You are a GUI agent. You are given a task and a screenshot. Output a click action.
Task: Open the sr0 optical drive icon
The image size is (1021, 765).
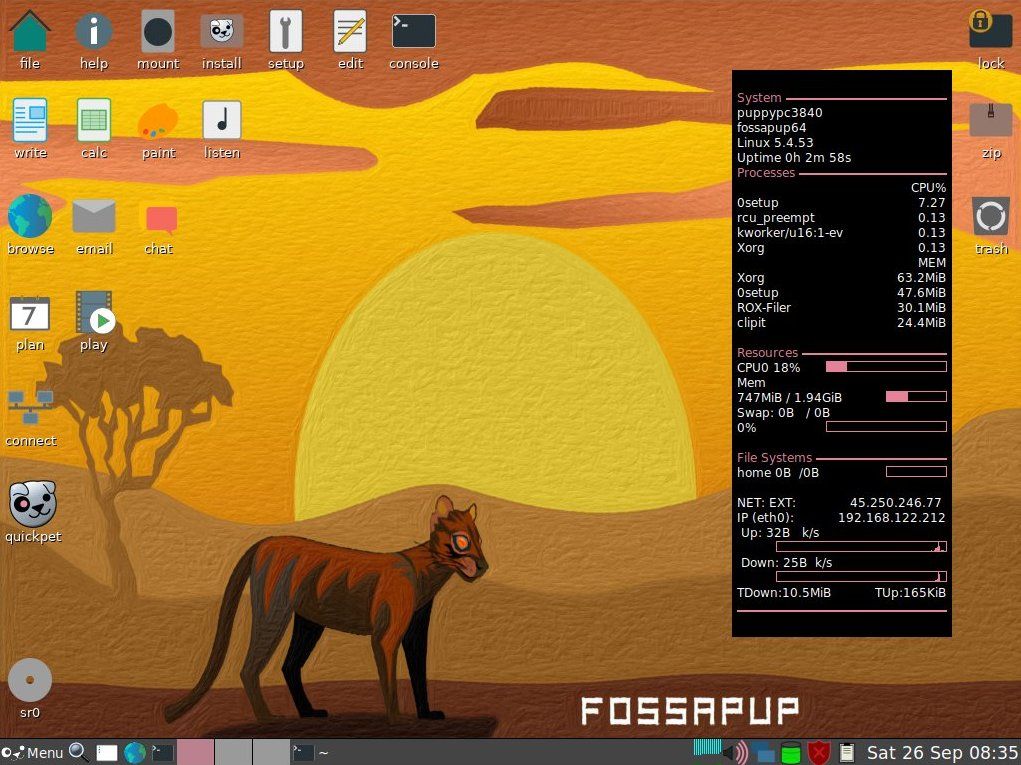[29, 680]
